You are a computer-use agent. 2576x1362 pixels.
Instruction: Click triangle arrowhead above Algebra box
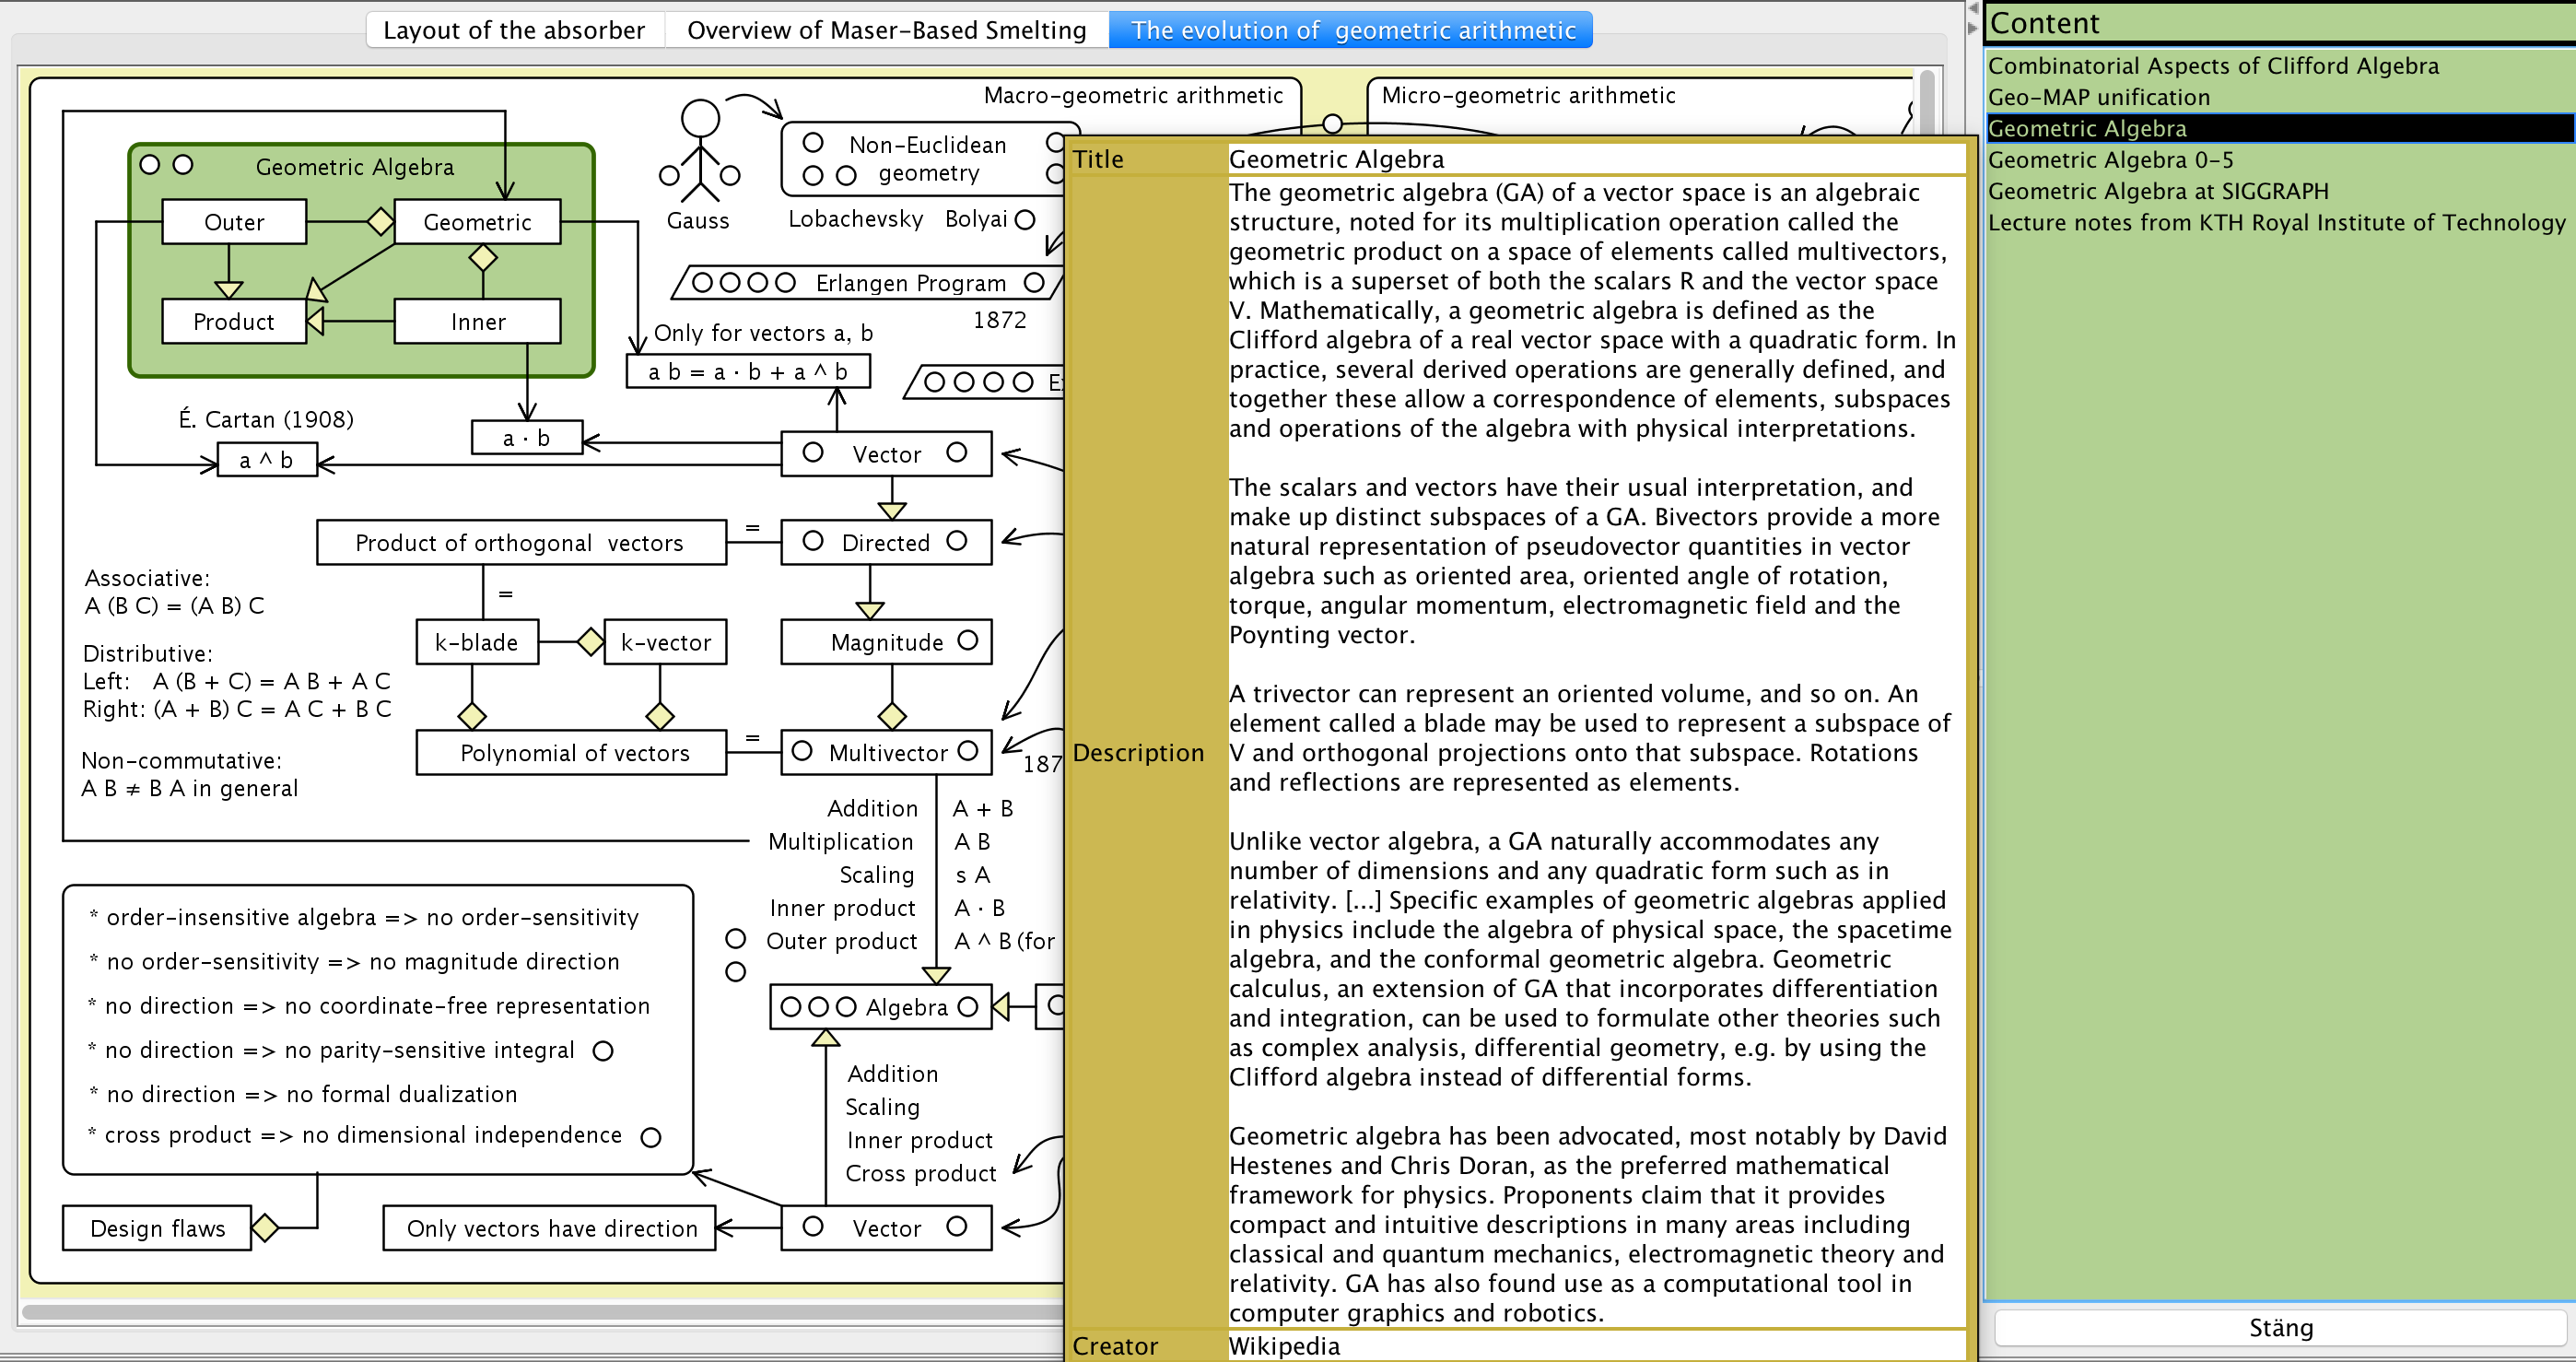pyautogui.click(x=936, y=974)
